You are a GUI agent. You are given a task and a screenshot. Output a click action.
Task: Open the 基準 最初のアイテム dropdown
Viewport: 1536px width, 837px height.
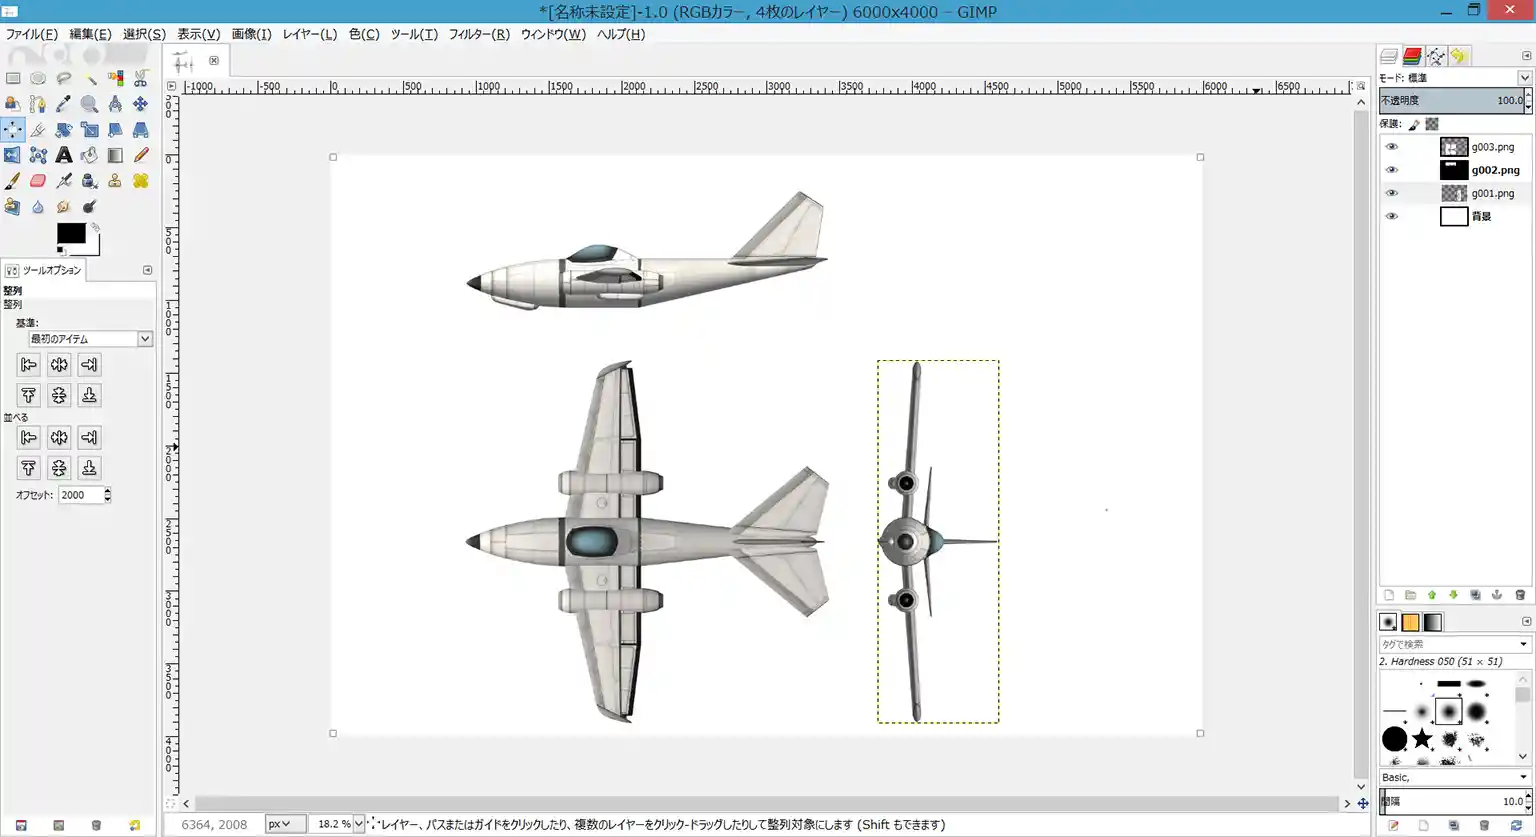[x=90, y=339]
